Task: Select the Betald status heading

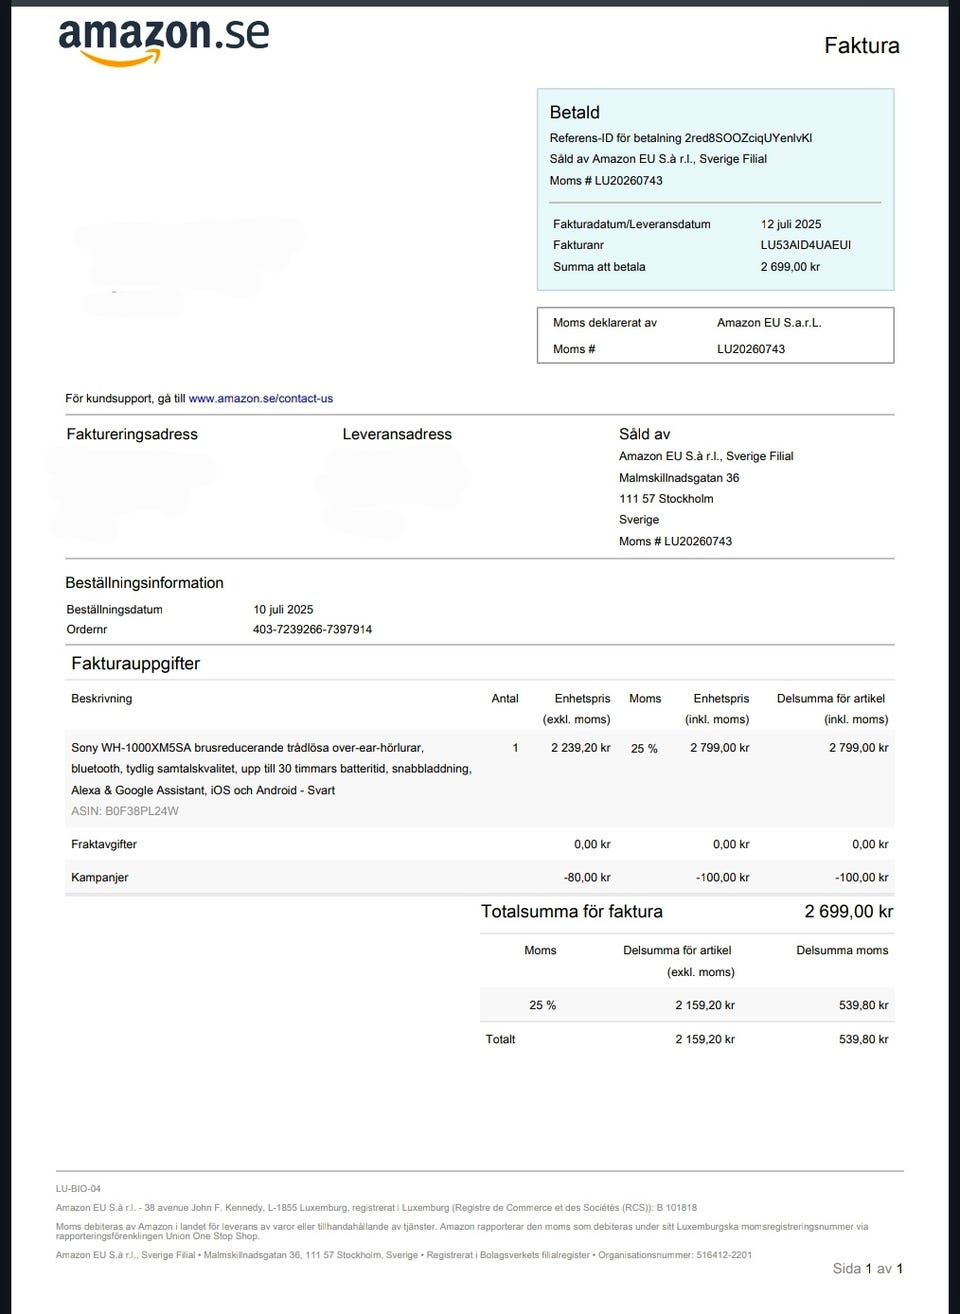Action: (x=575, y=112)
